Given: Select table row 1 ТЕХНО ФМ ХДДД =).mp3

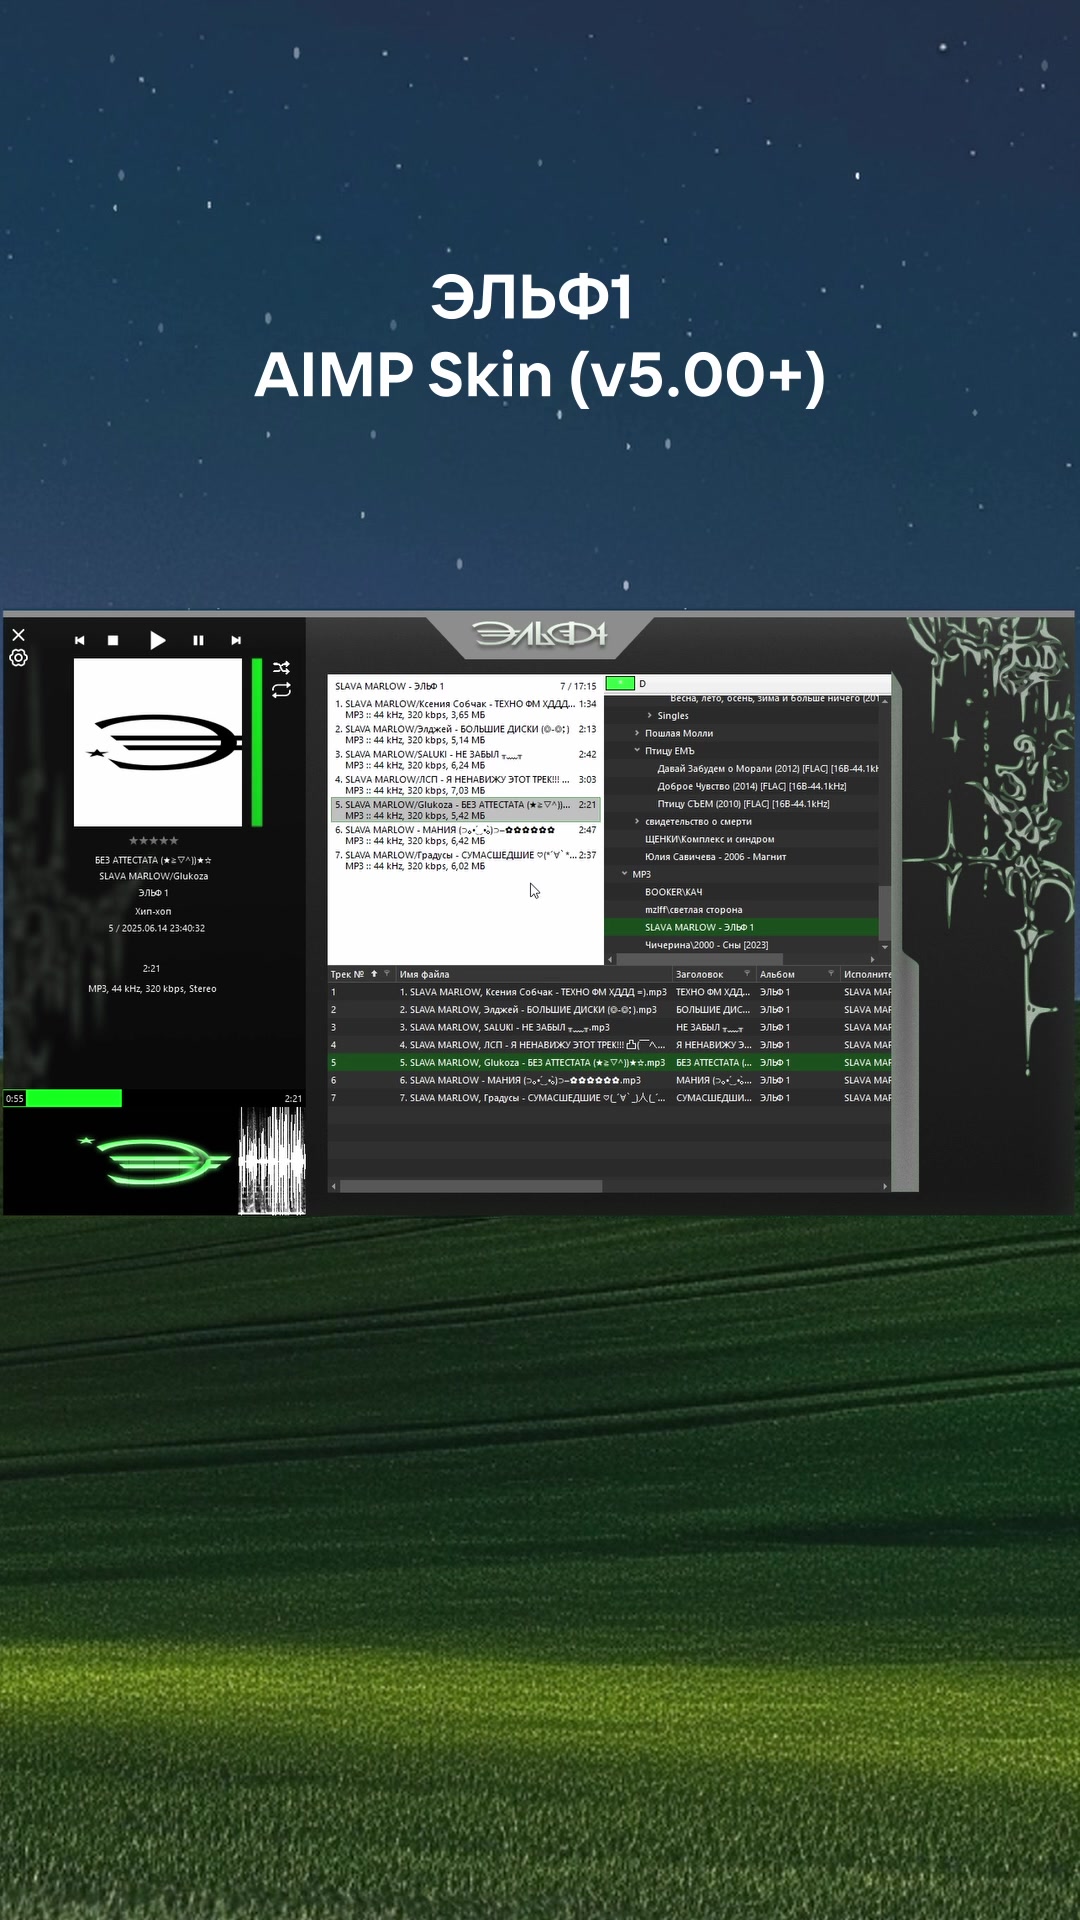Looking at the screenshot, I should pyautogui.click(x=609, y=992).
